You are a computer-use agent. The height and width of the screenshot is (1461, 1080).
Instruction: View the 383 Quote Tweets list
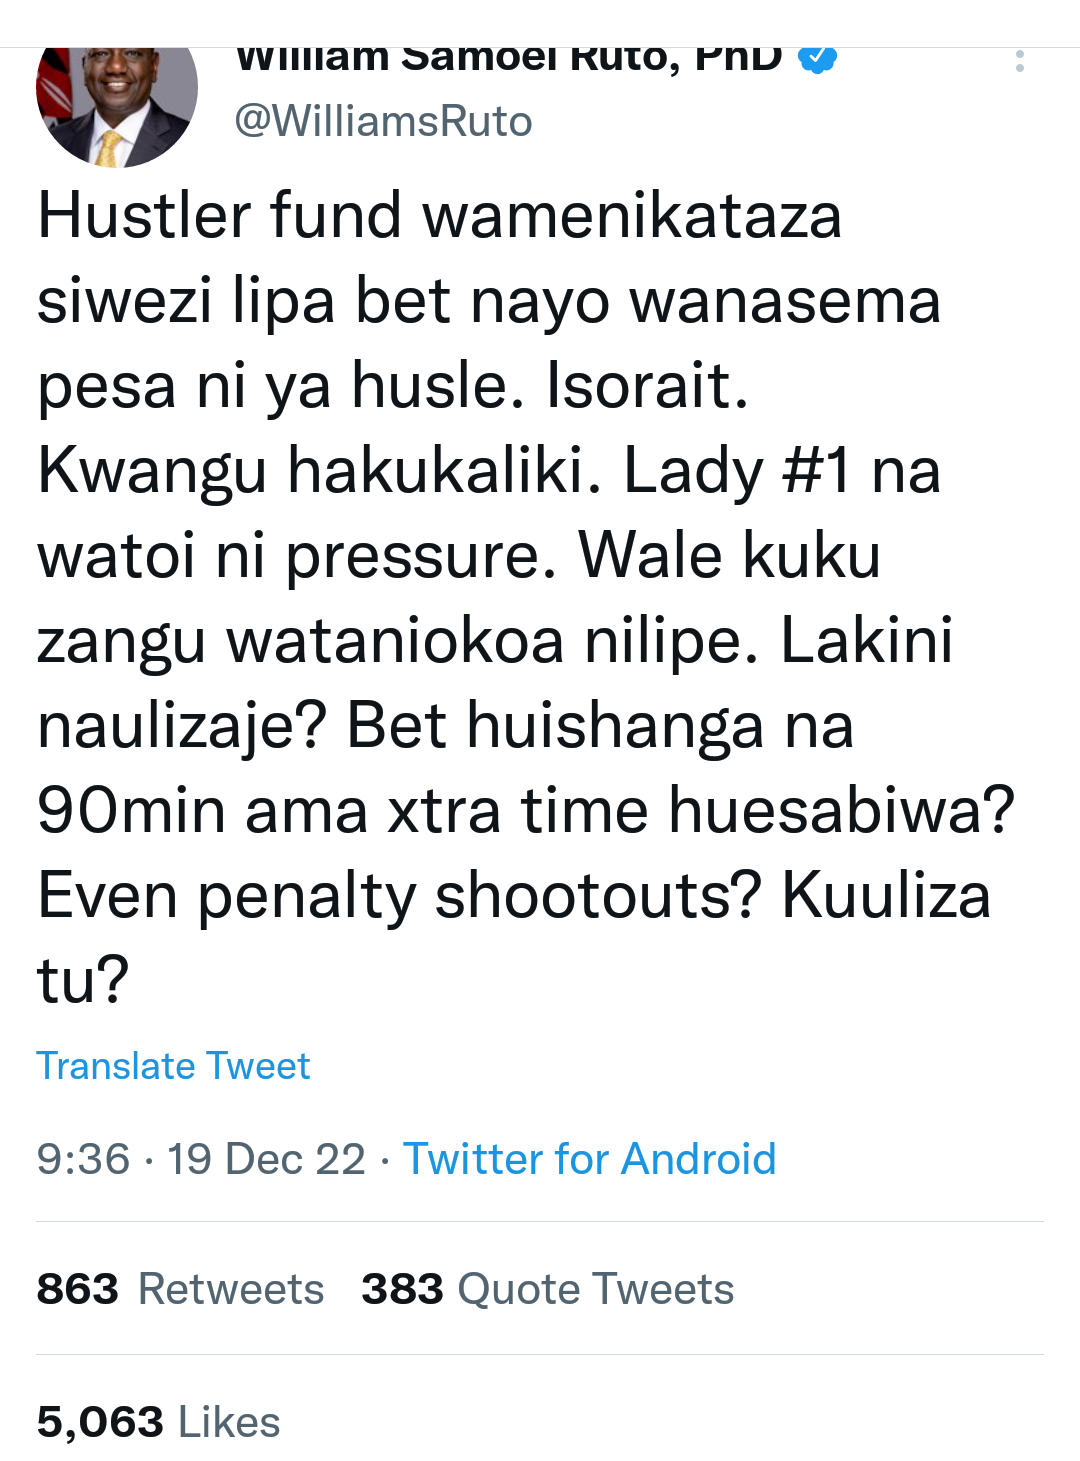point(547,1289)
